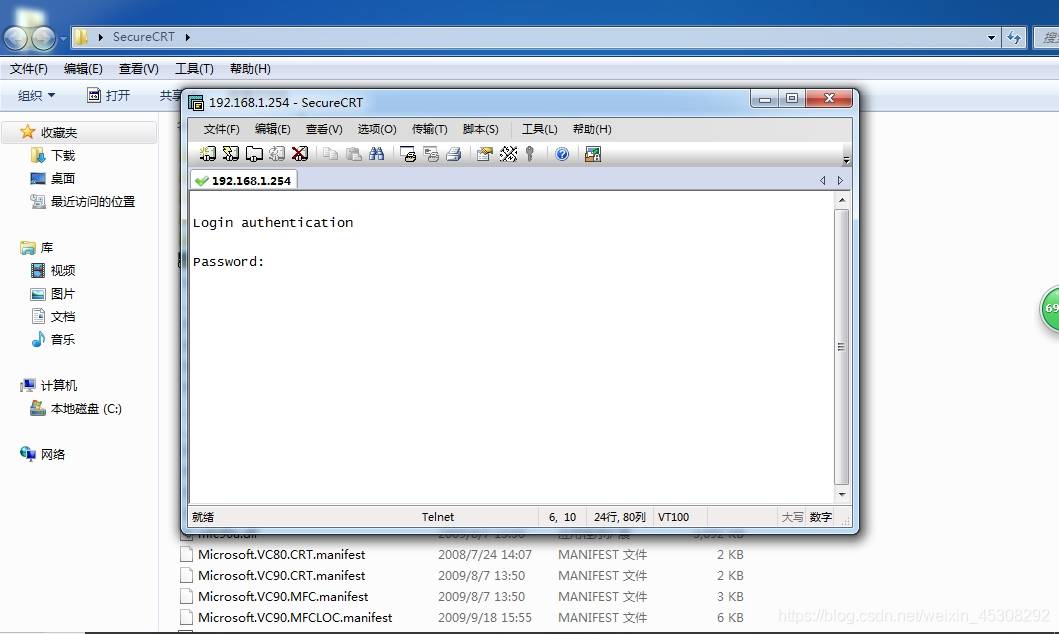Click the Print Screen icon
Viewport: 1059px width, 634px height.
point(408,154)
